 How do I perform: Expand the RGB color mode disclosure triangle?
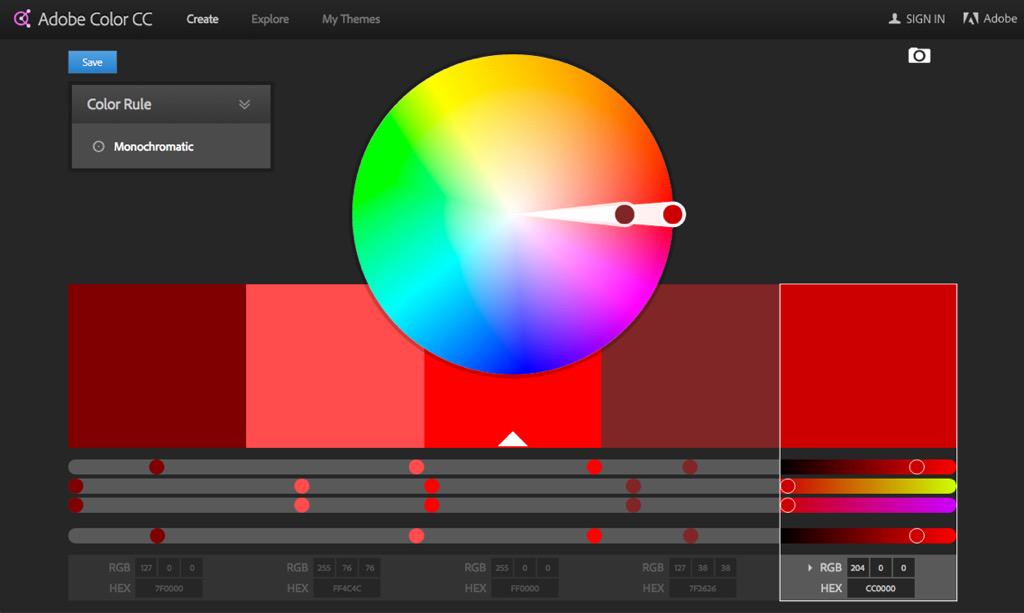(x=810, y=568)
